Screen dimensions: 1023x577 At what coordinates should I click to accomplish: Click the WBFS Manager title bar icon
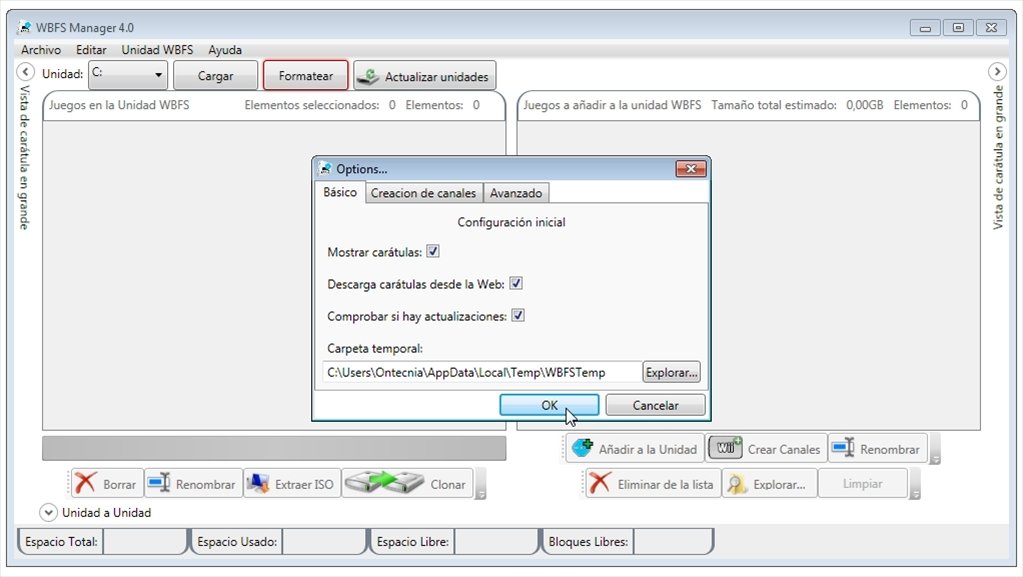coord(25,27)
